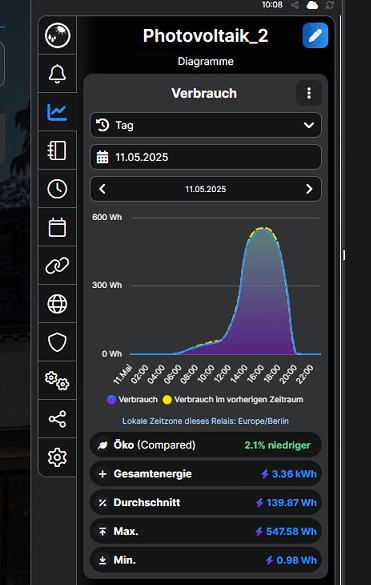Click the calendar icon in date field

click(x=102, y=157)
